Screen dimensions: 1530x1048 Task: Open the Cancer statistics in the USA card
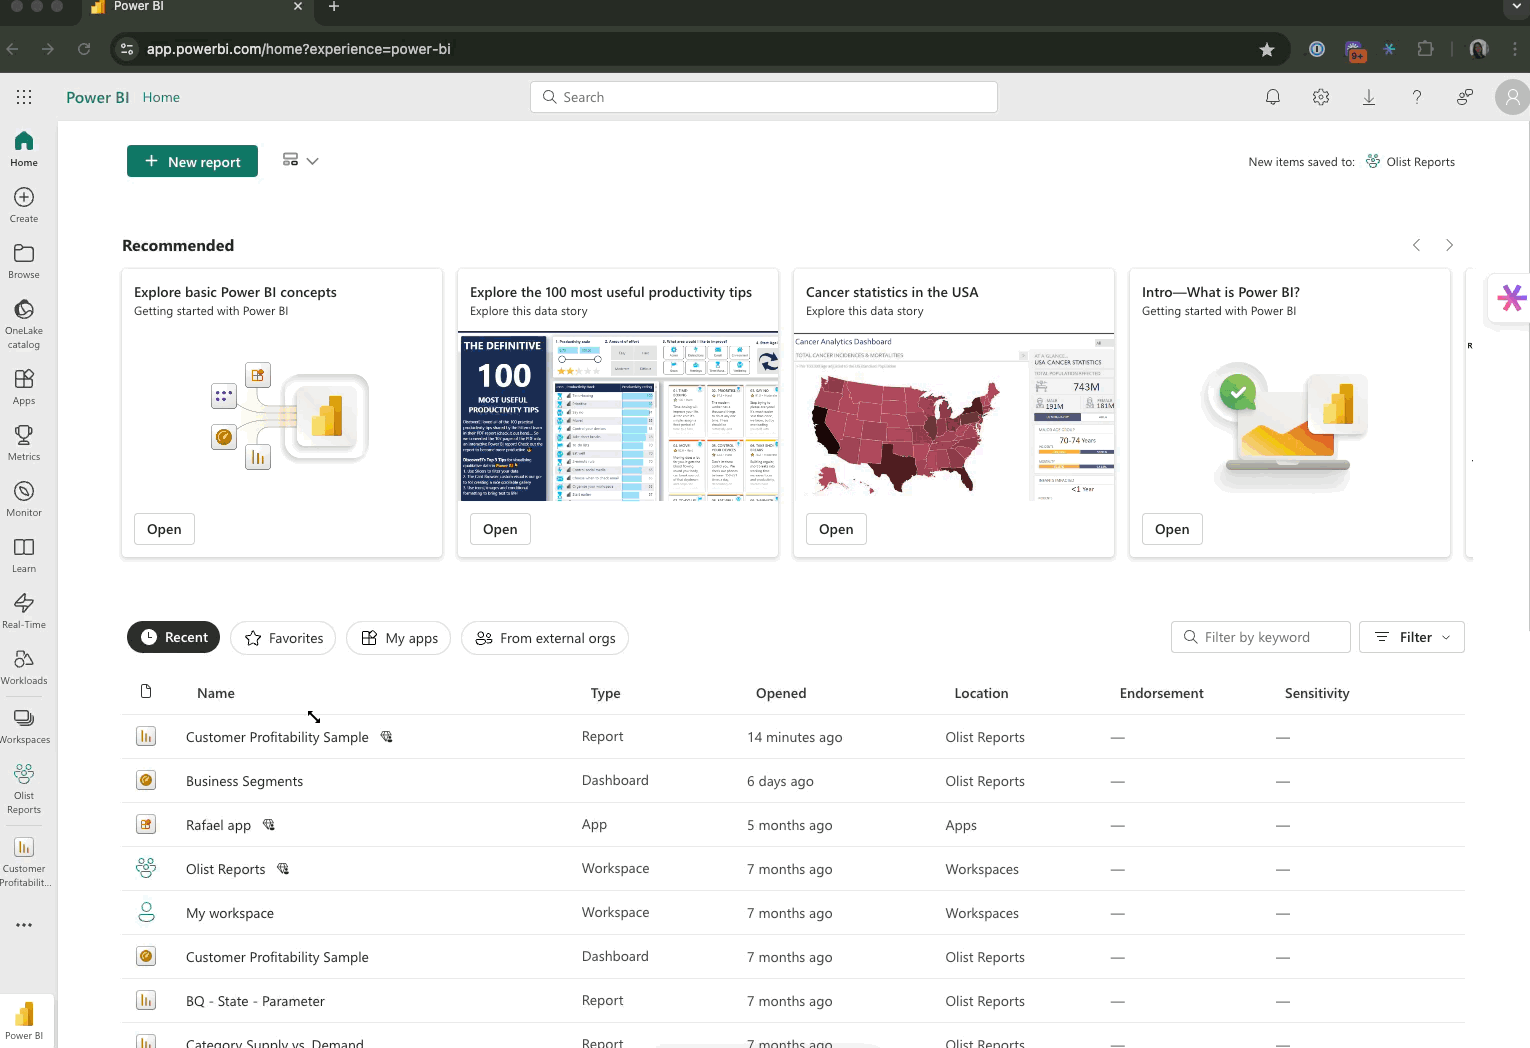(836, 529)
